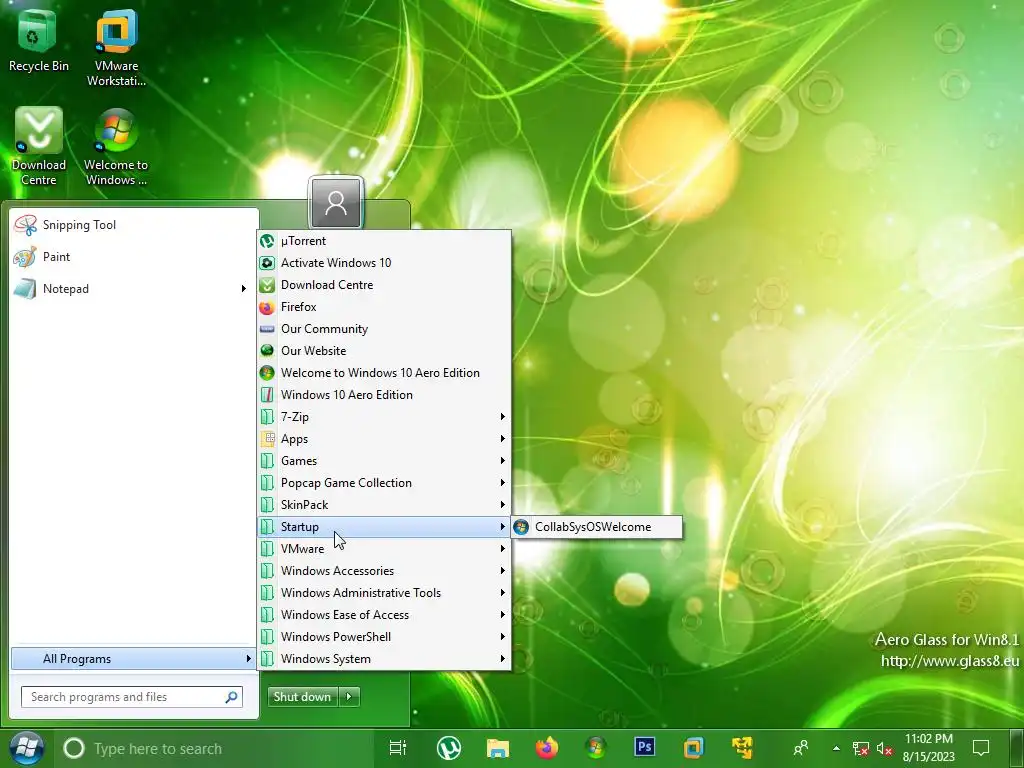Open VMware Workstation from the taskbar
This screenshot has height=768, width=1024.
(694, 748)
